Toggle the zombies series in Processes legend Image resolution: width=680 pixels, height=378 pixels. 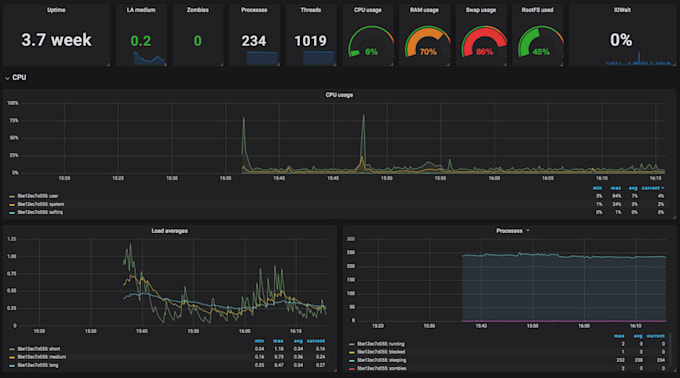[x=382, y=368]
